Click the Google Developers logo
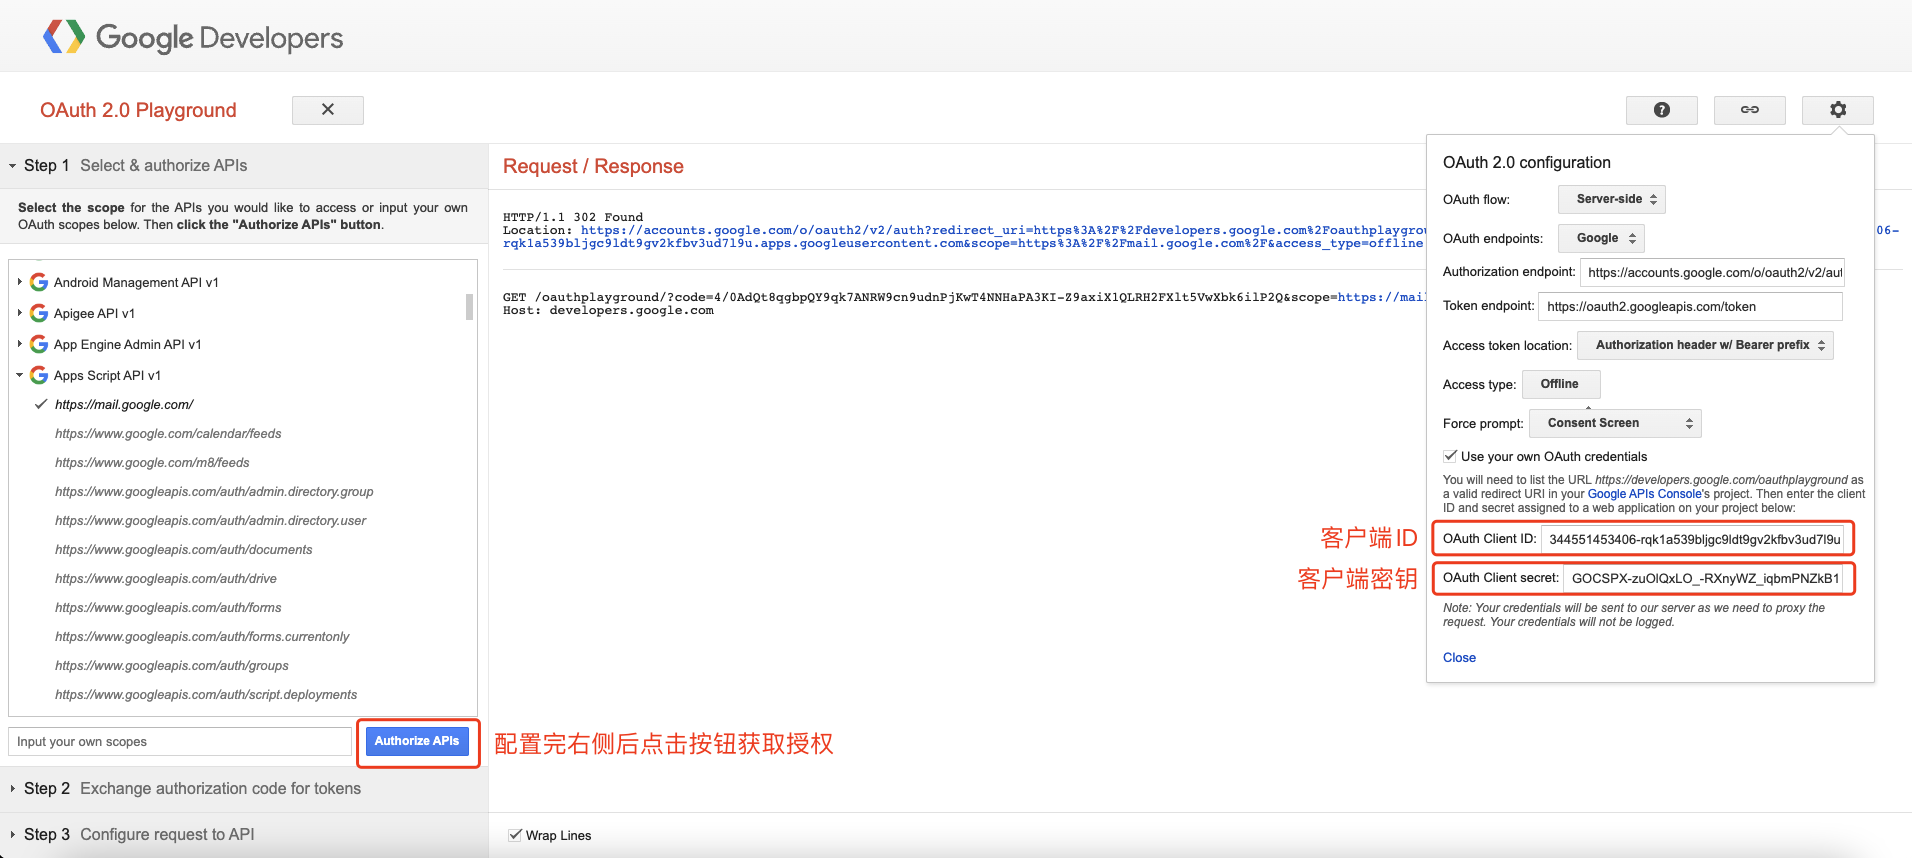The image size is (1912, 858). pyautogui.click(x=193, y=38)
